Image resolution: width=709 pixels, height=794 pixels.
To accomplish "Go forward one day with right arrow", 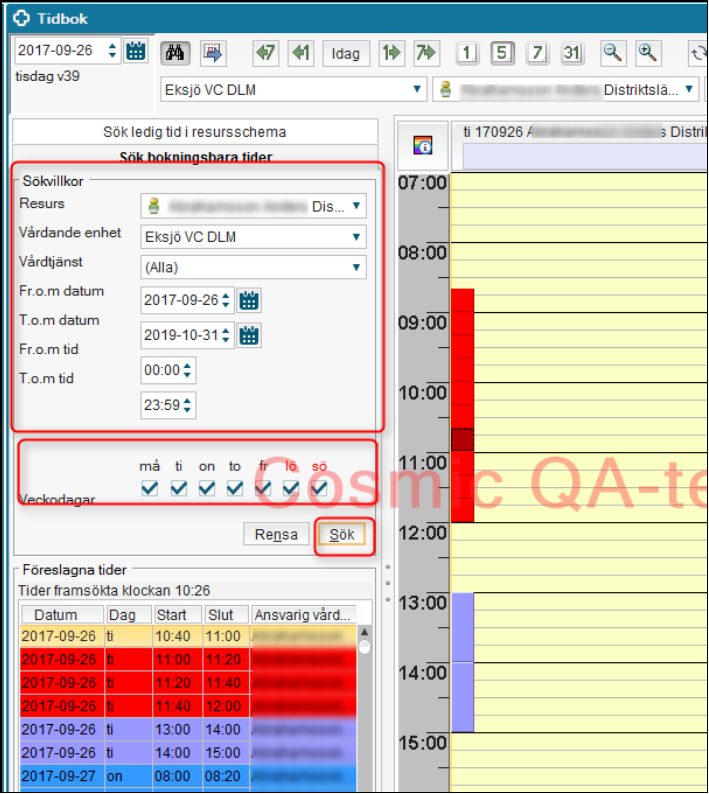I will point(390,53).
